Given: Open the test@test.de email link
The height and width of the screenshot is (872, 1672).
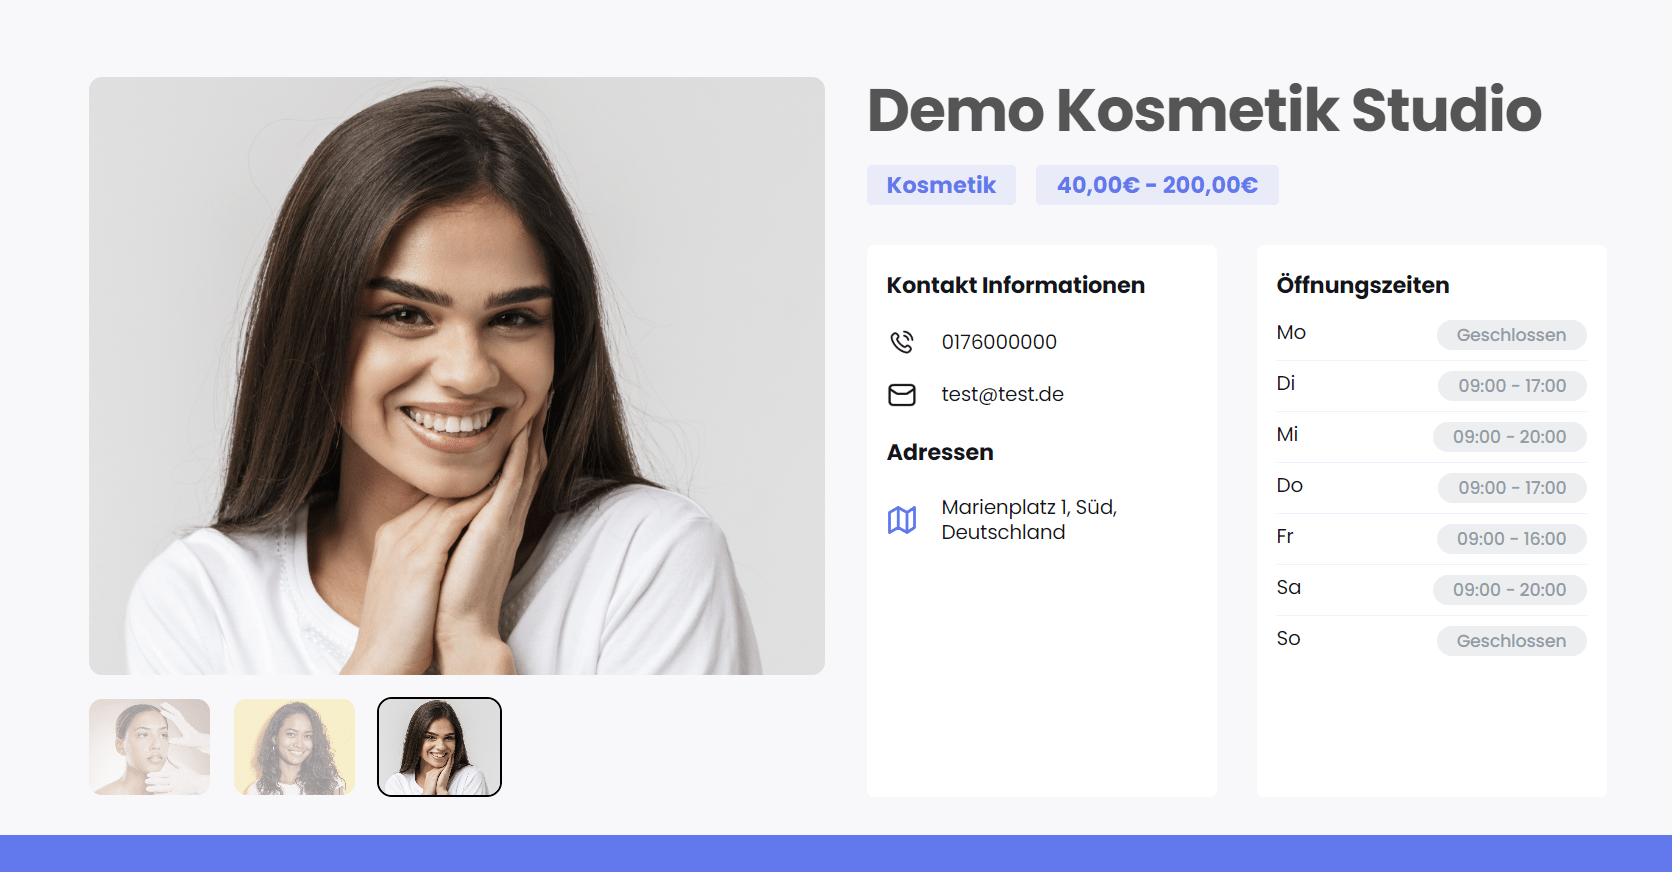Looking at the screenshot, I should coord(1002,394).
